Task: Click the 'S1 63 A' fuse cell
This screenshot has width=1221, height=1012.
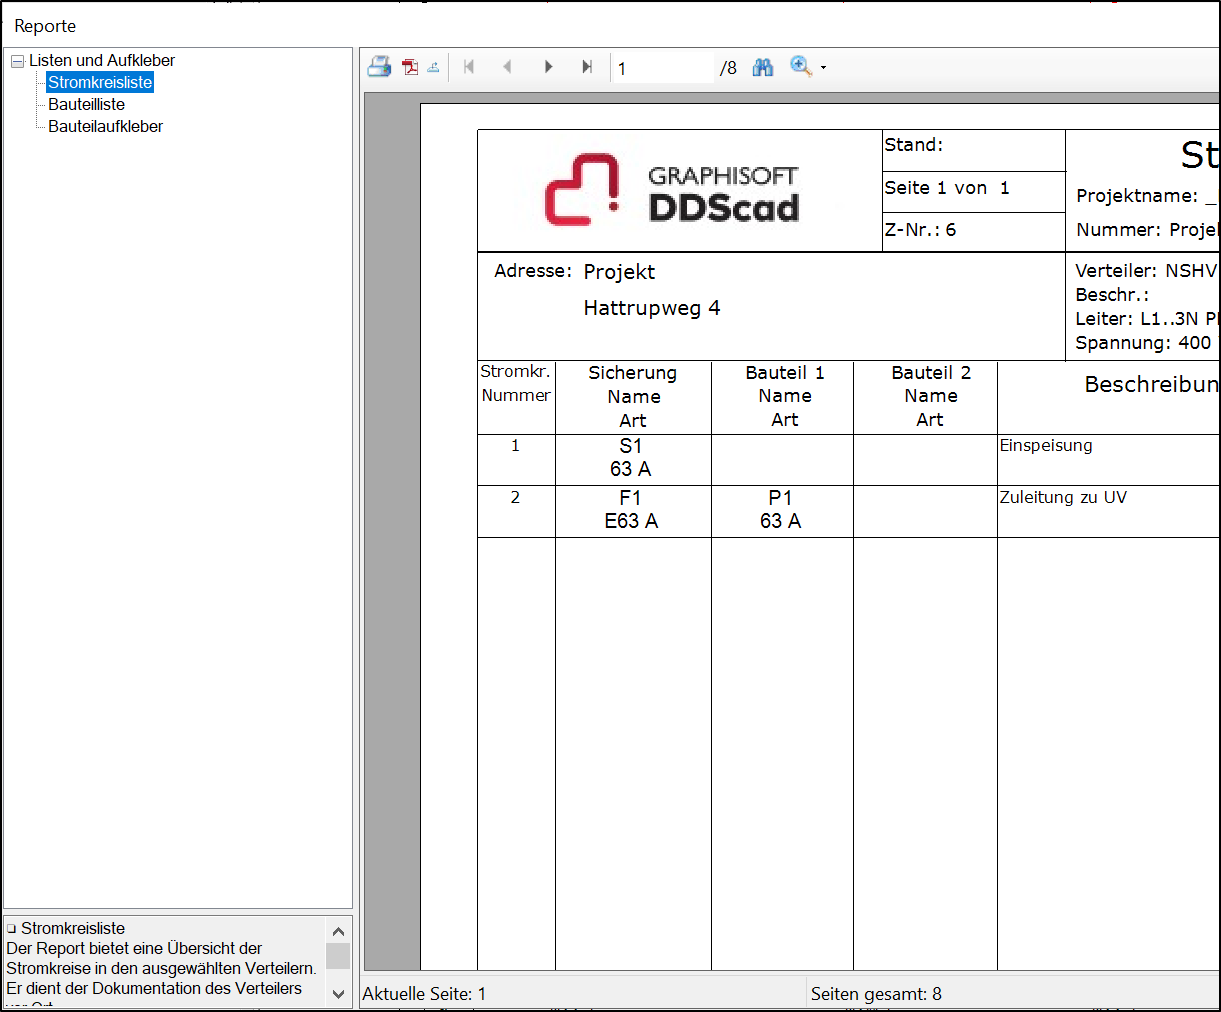Action: (x=631, y=458)
